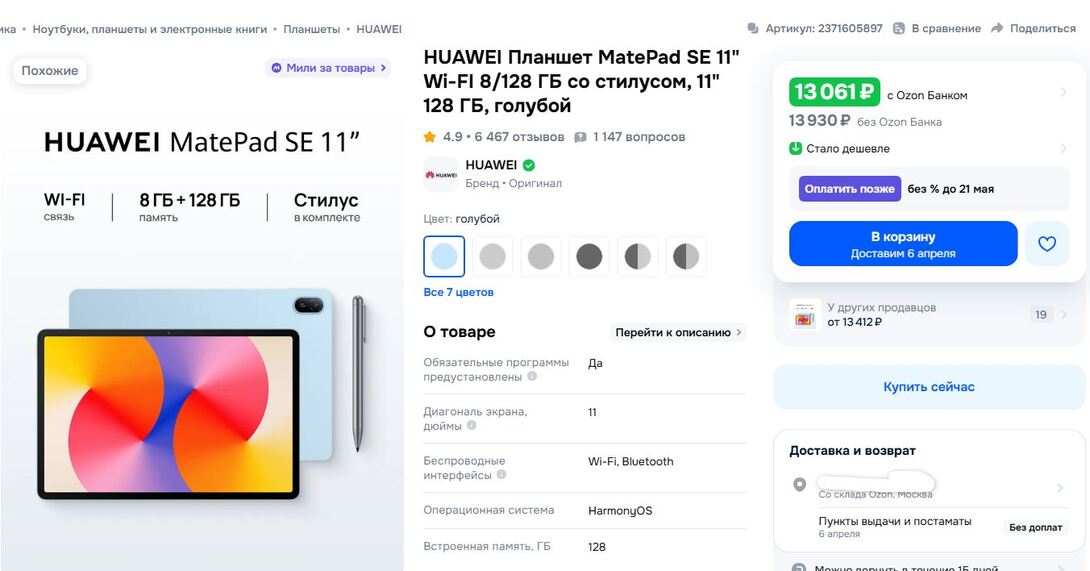
Task: Click the В корзину button
Action: tap(903, 243)
